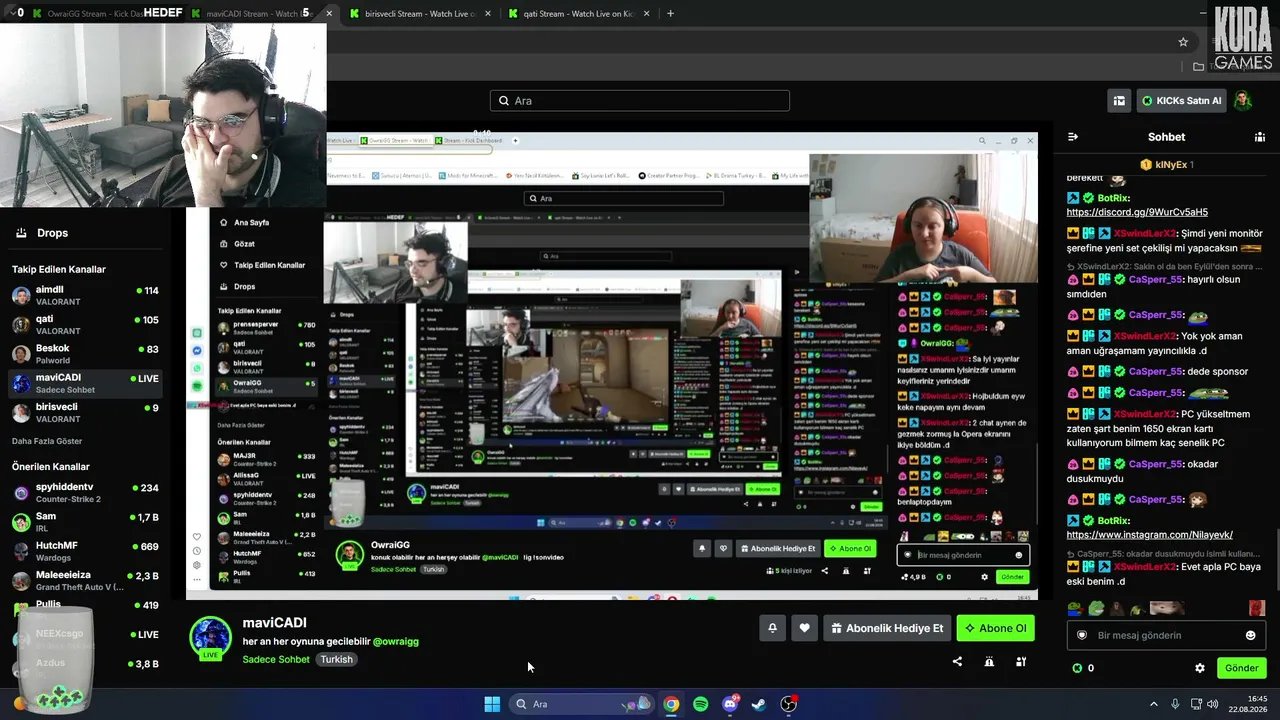Expand followed channels with Daha Fazla Göster

[47, 441]
